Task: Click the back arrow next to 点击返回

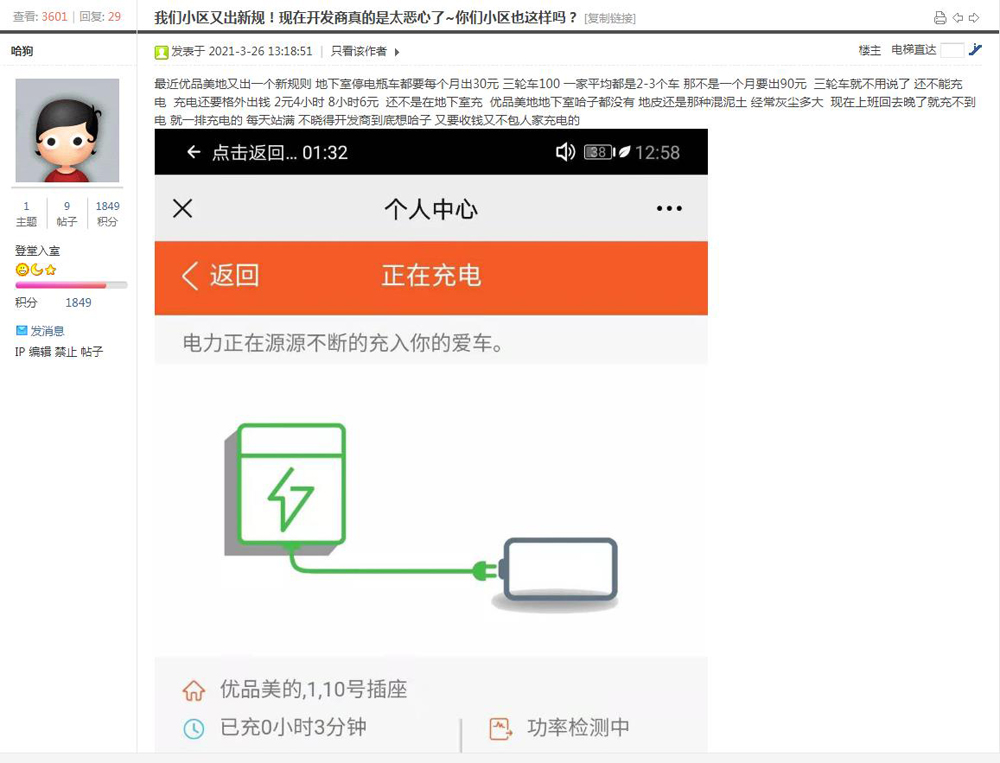Action: point(193,152)
